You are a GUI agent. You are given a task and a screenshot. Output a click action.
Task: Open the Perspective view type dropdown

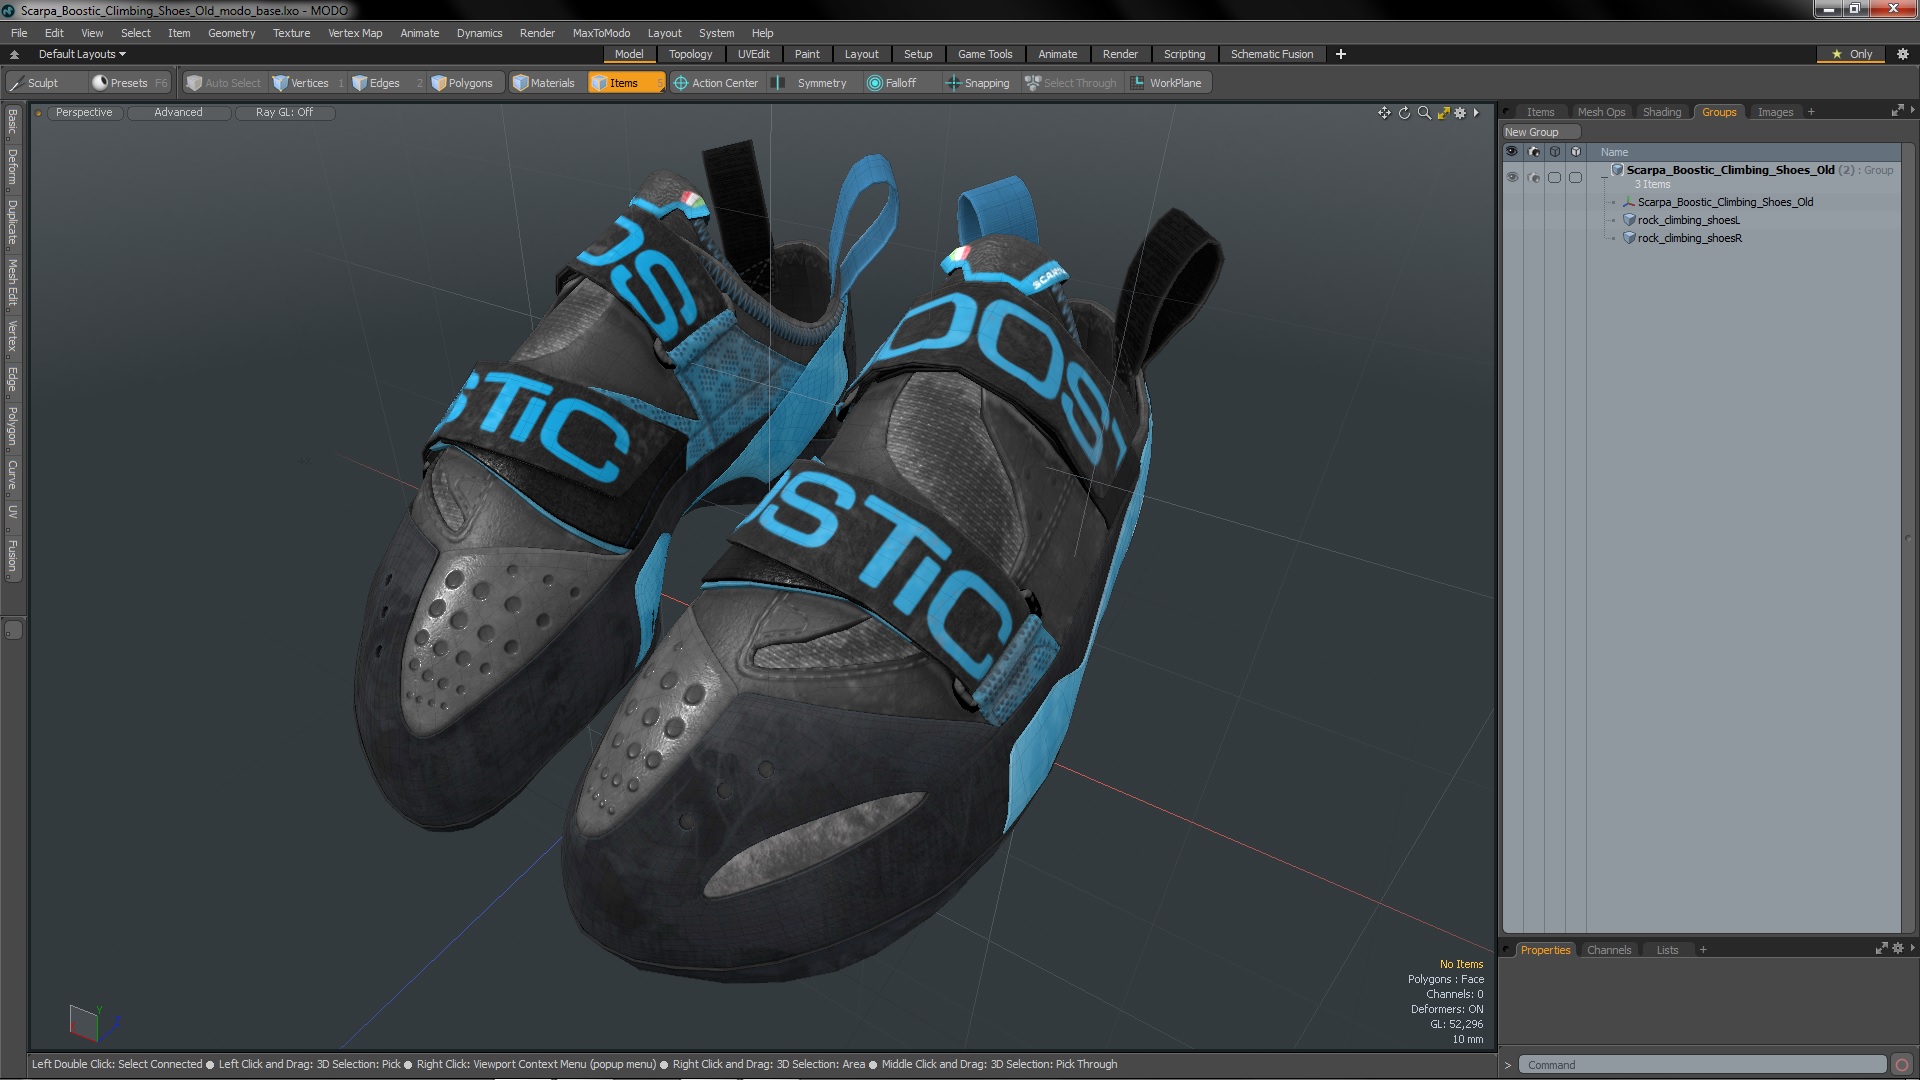pos(84,112)
